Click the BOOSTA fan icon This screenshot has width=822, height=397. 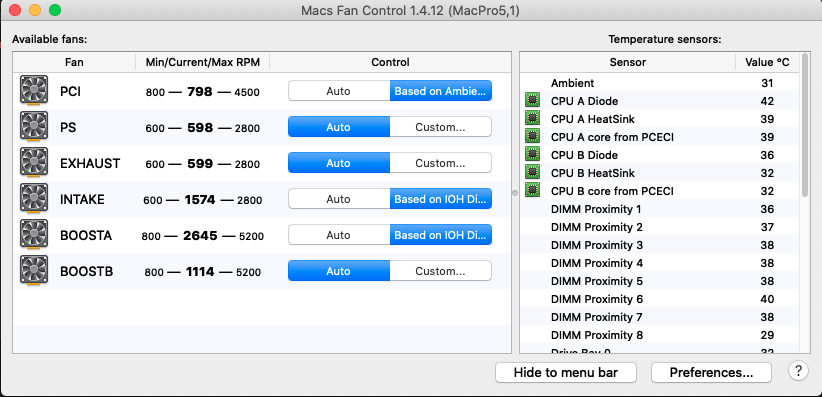click(x=34, y=234)
